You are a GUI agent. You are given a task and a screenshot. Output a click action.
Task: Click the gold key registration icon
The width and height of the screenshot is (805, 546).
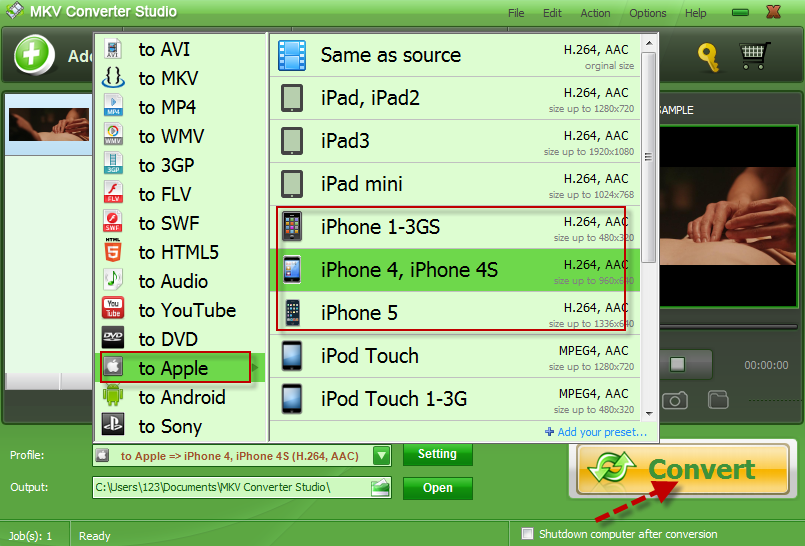[709, 57]
